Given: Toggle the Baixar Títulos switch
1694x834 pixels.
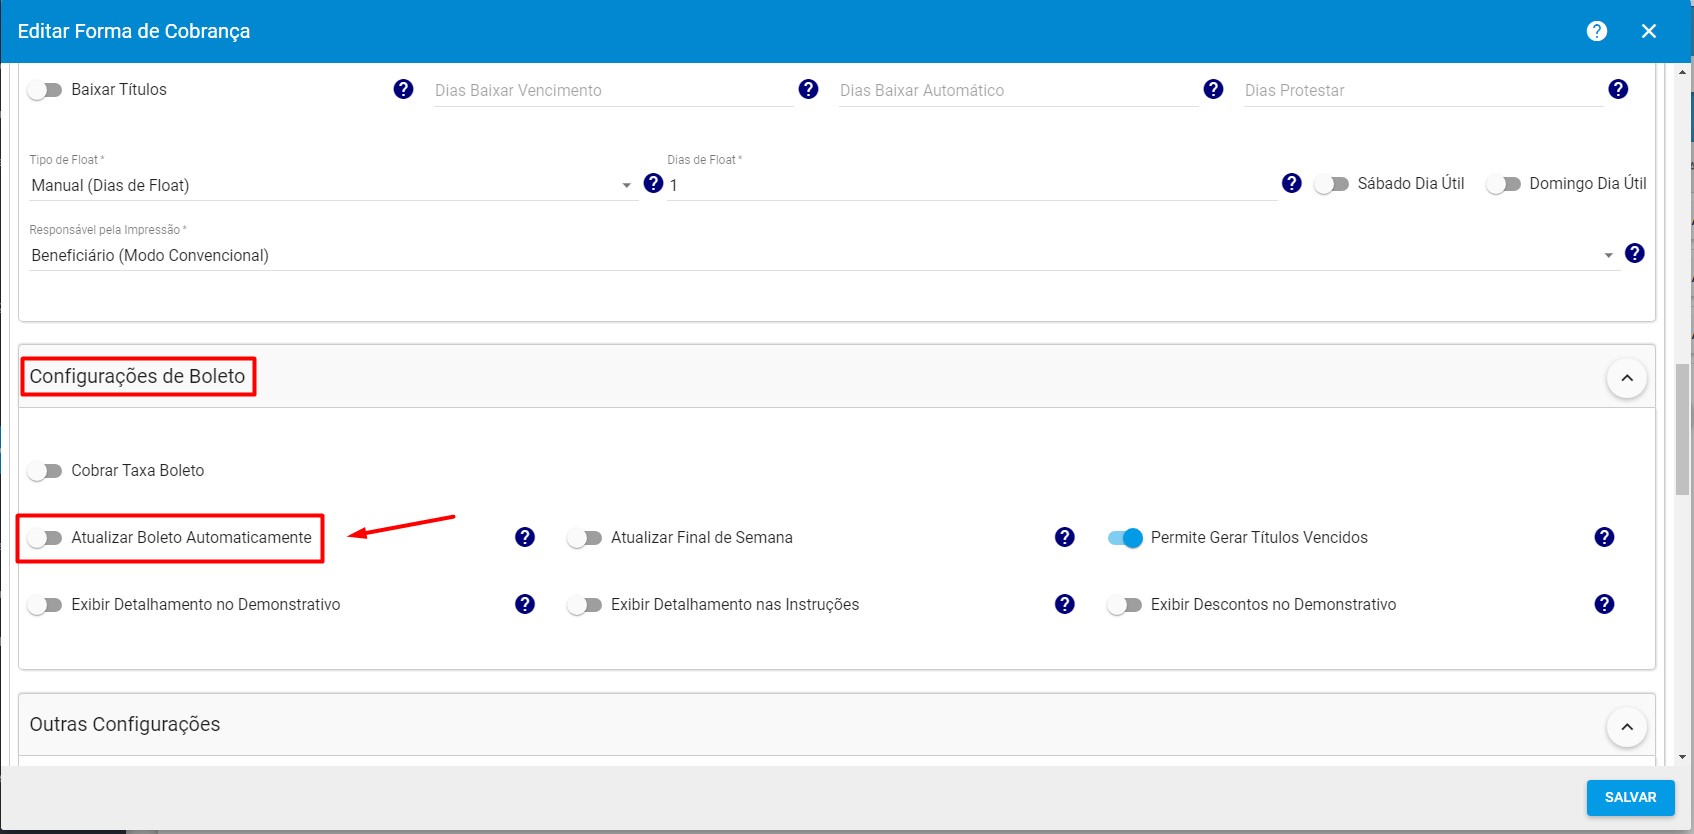Looking at the screenshot, I should pyautogui.click(x=45, y=90).
